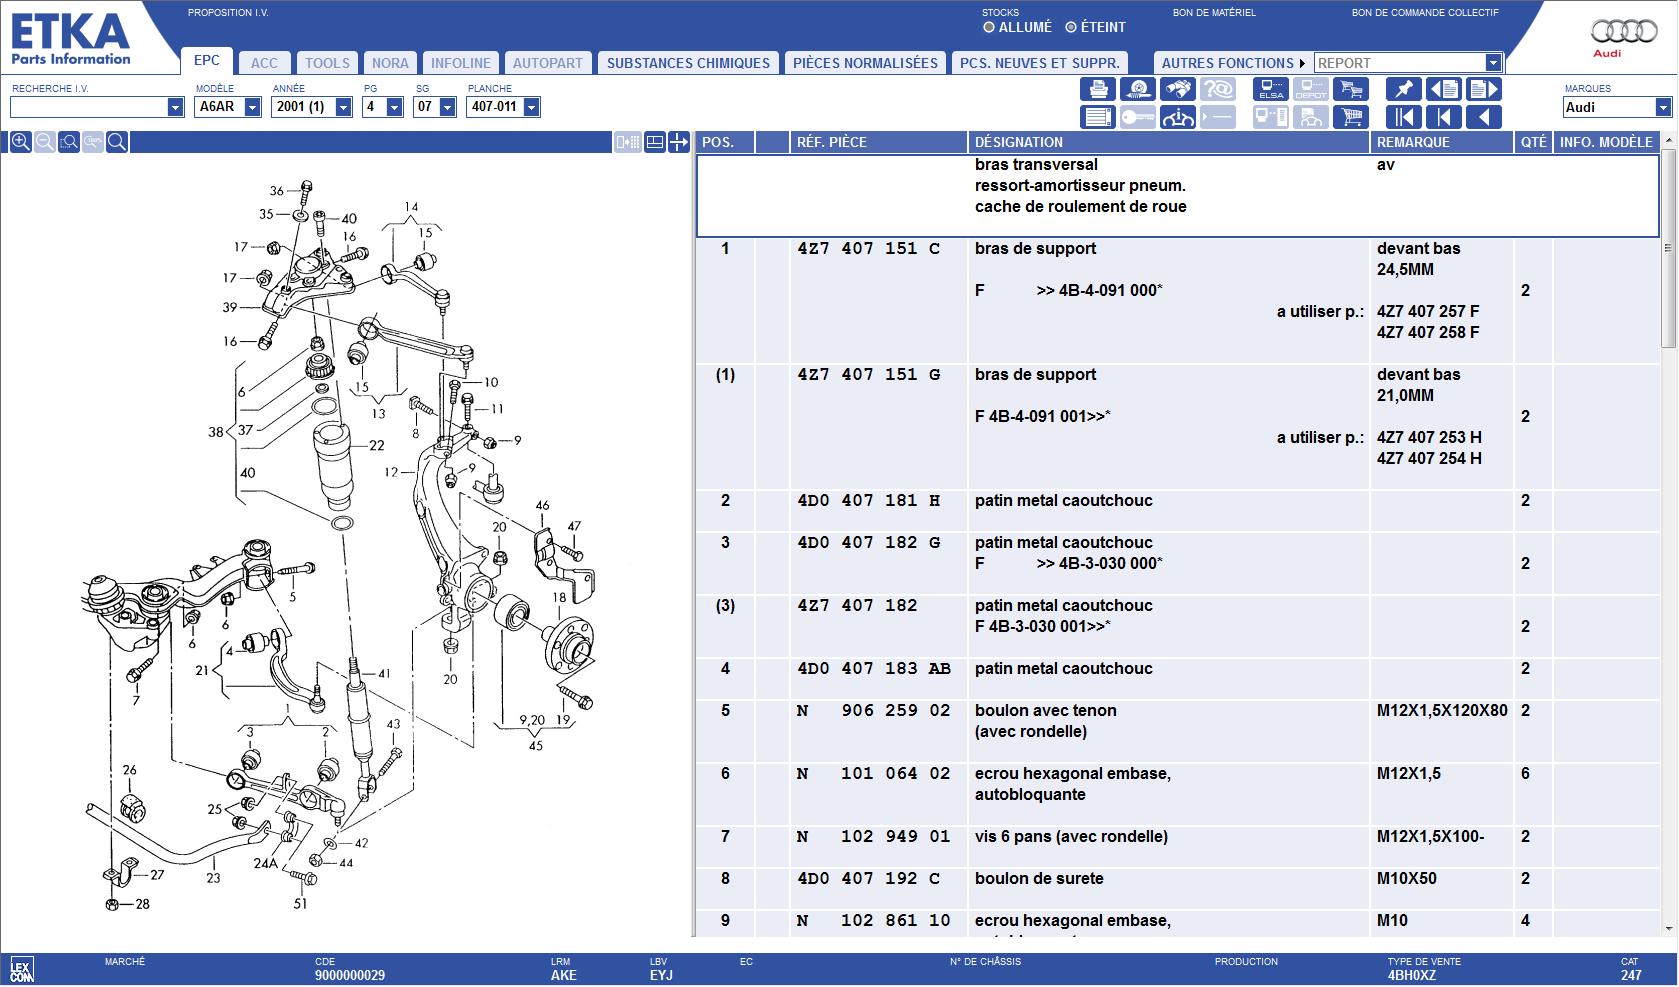Switch to the SUBSTANCES CHIMIQUES tab

(688, 63)
